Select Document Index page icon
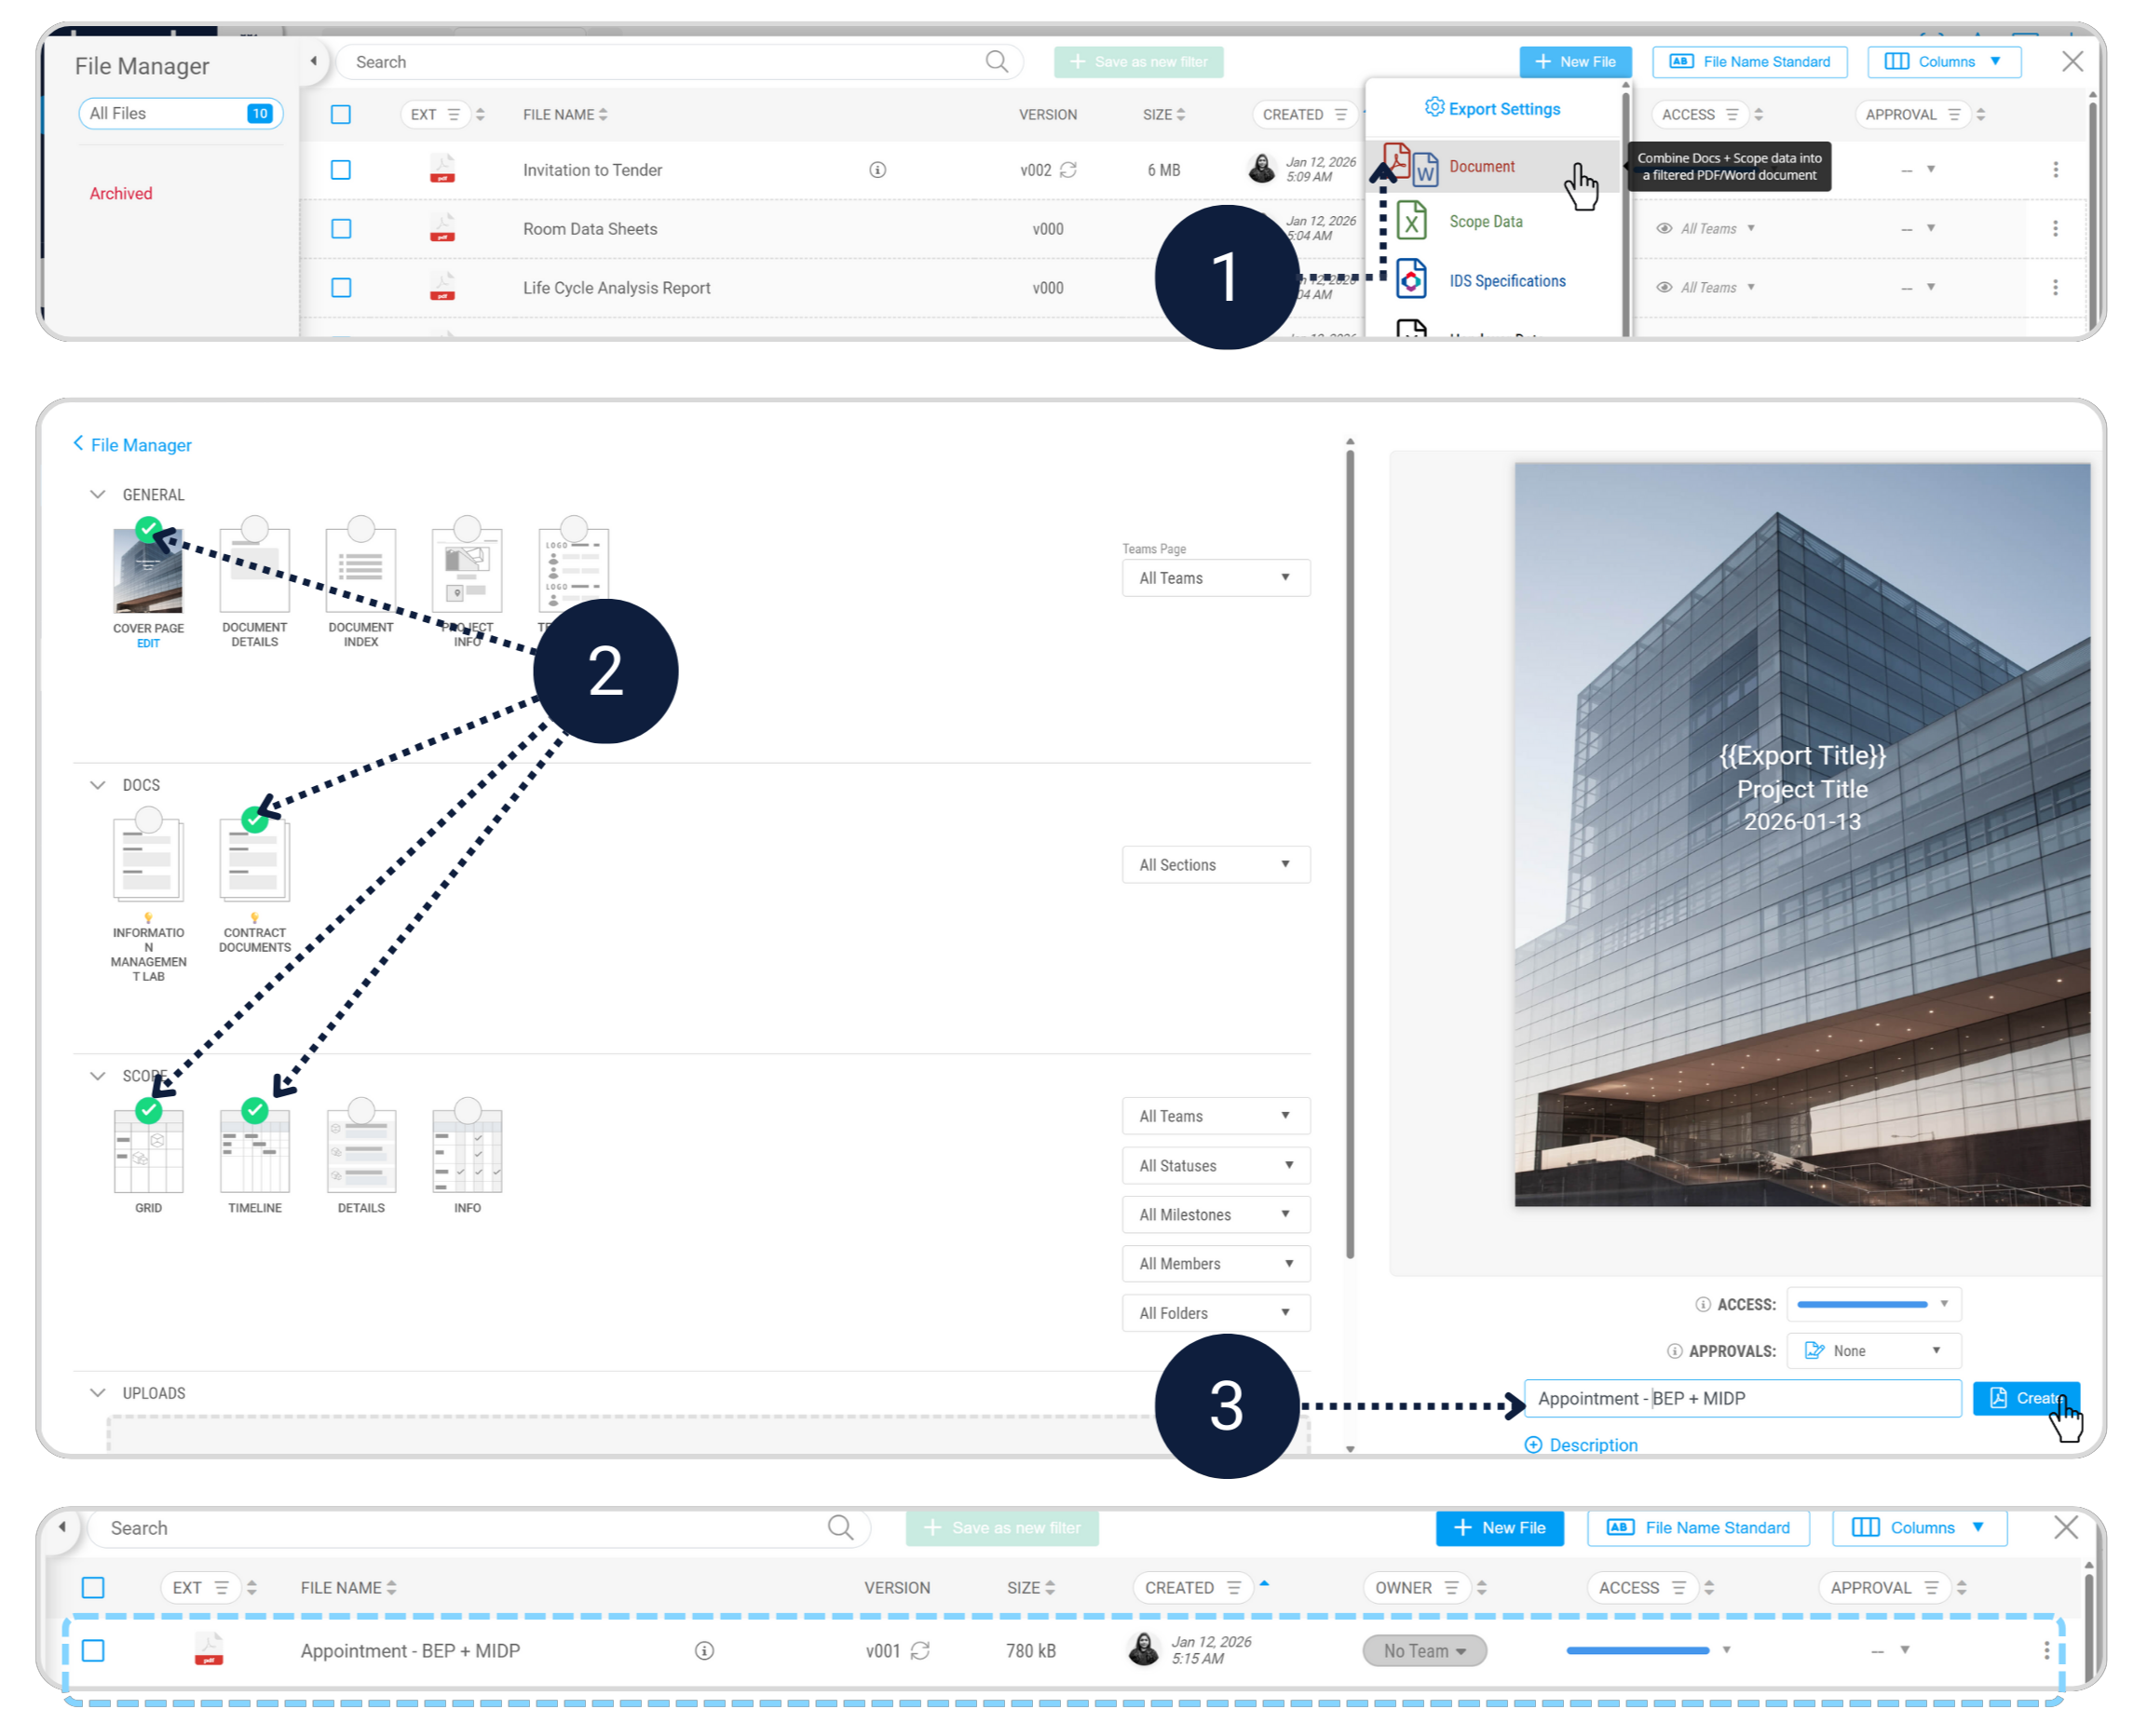This screenshot has height=1736, width=2134. (x=361, y=570)
